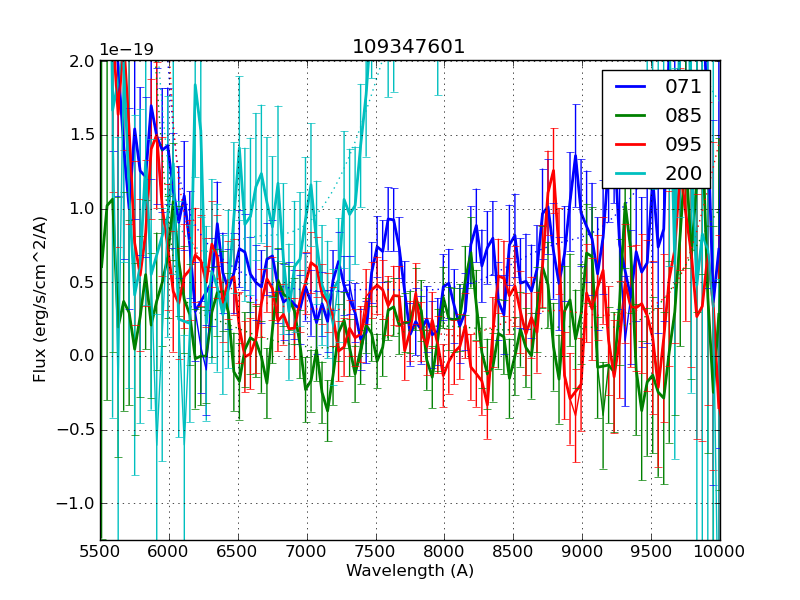The width and height of the screenshot is (800, 600).
Task: Pick the 200 legend entry text
Action: click(683, 173)
